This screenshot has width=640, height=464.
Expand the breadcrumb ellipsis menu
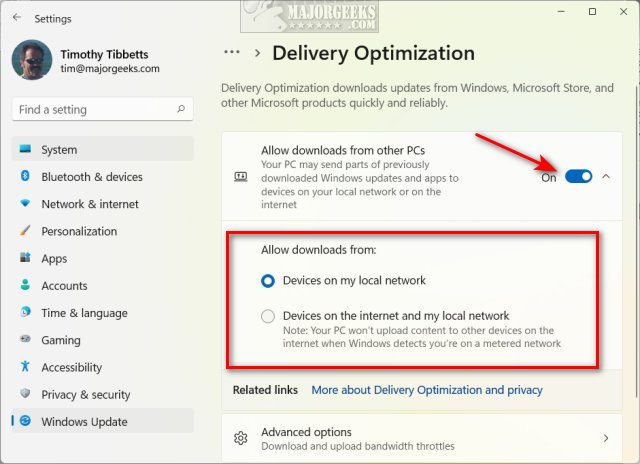[x=231, y=52]
